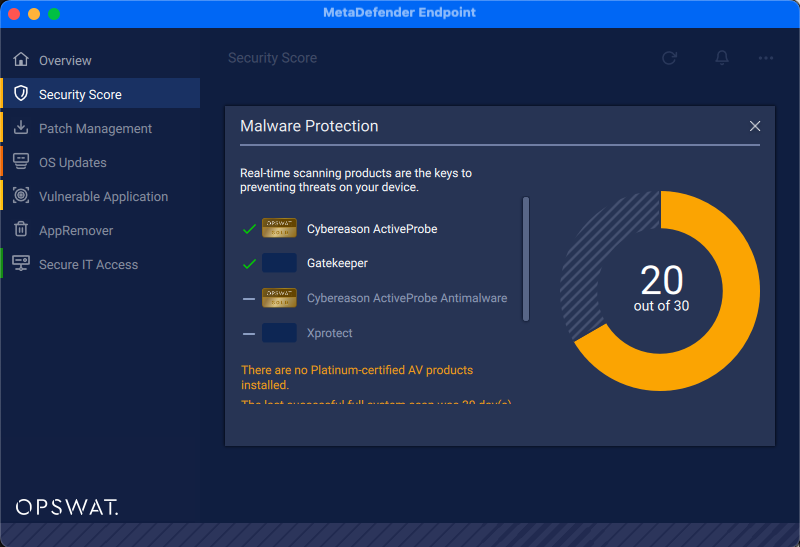Minimize the window with yellow button
The width and height of the screenshot is (800, 547).
[34, 14]
